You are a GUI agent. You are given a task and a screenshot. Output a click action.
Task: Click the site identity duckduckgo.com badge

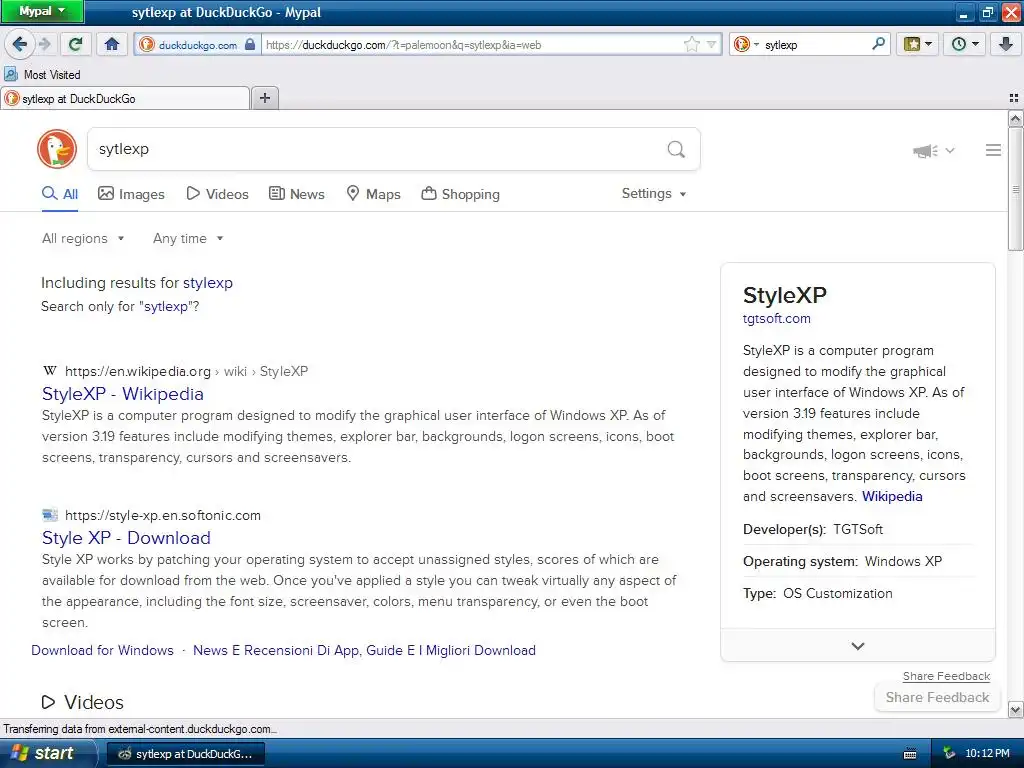coord(198,44)
